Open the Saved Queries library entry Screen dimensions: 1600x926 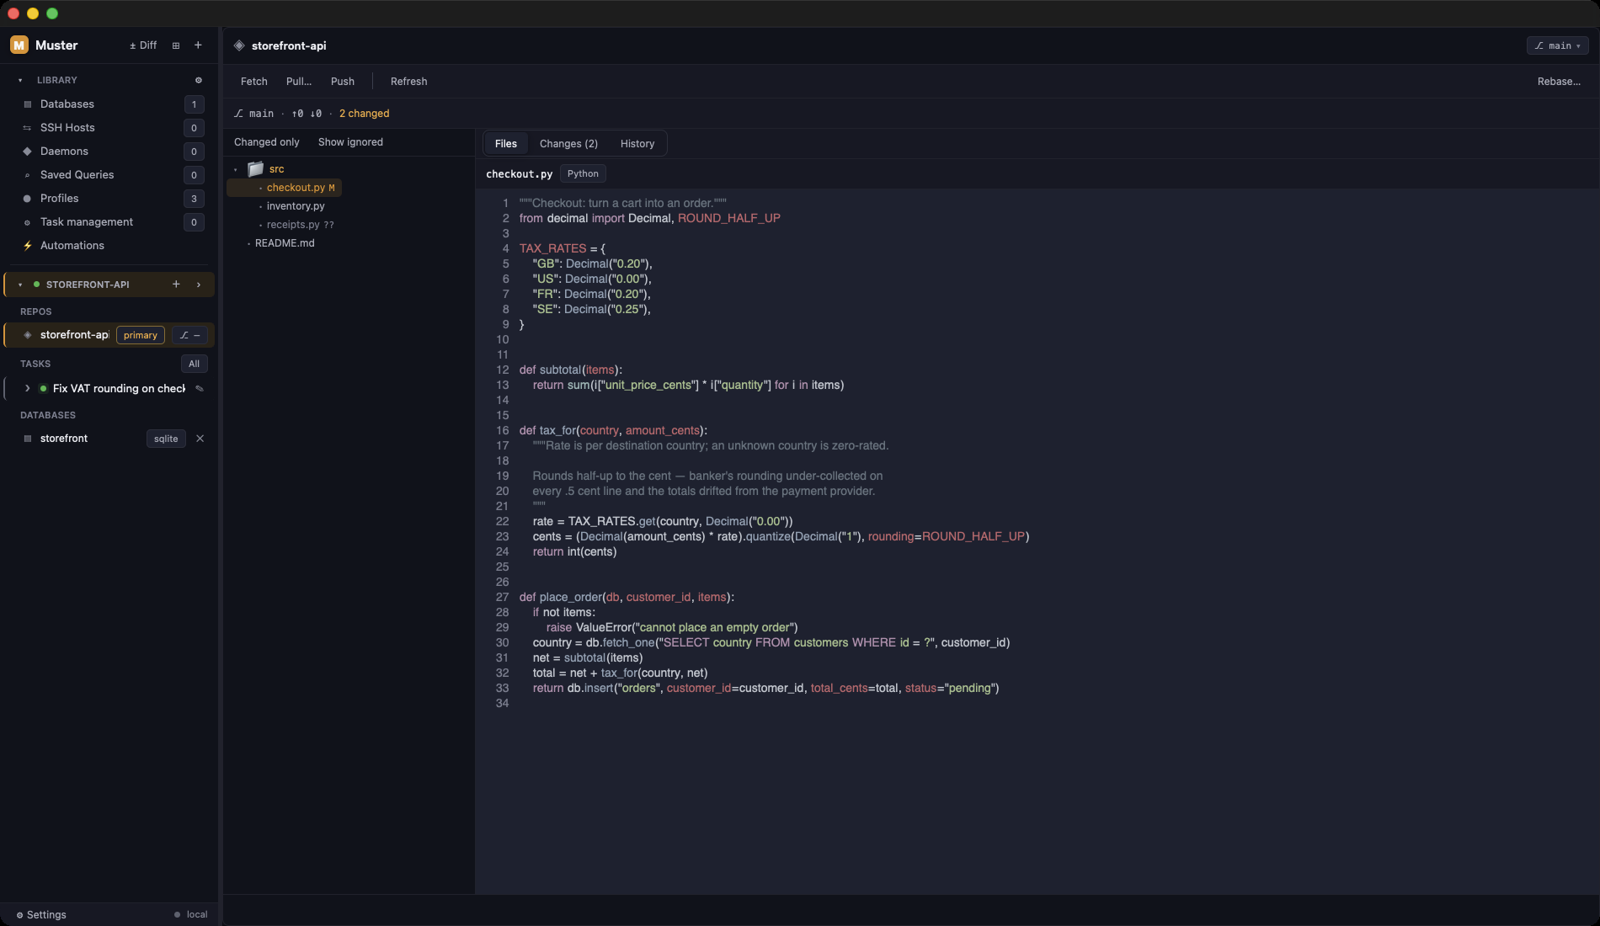[x=108, y=175]
